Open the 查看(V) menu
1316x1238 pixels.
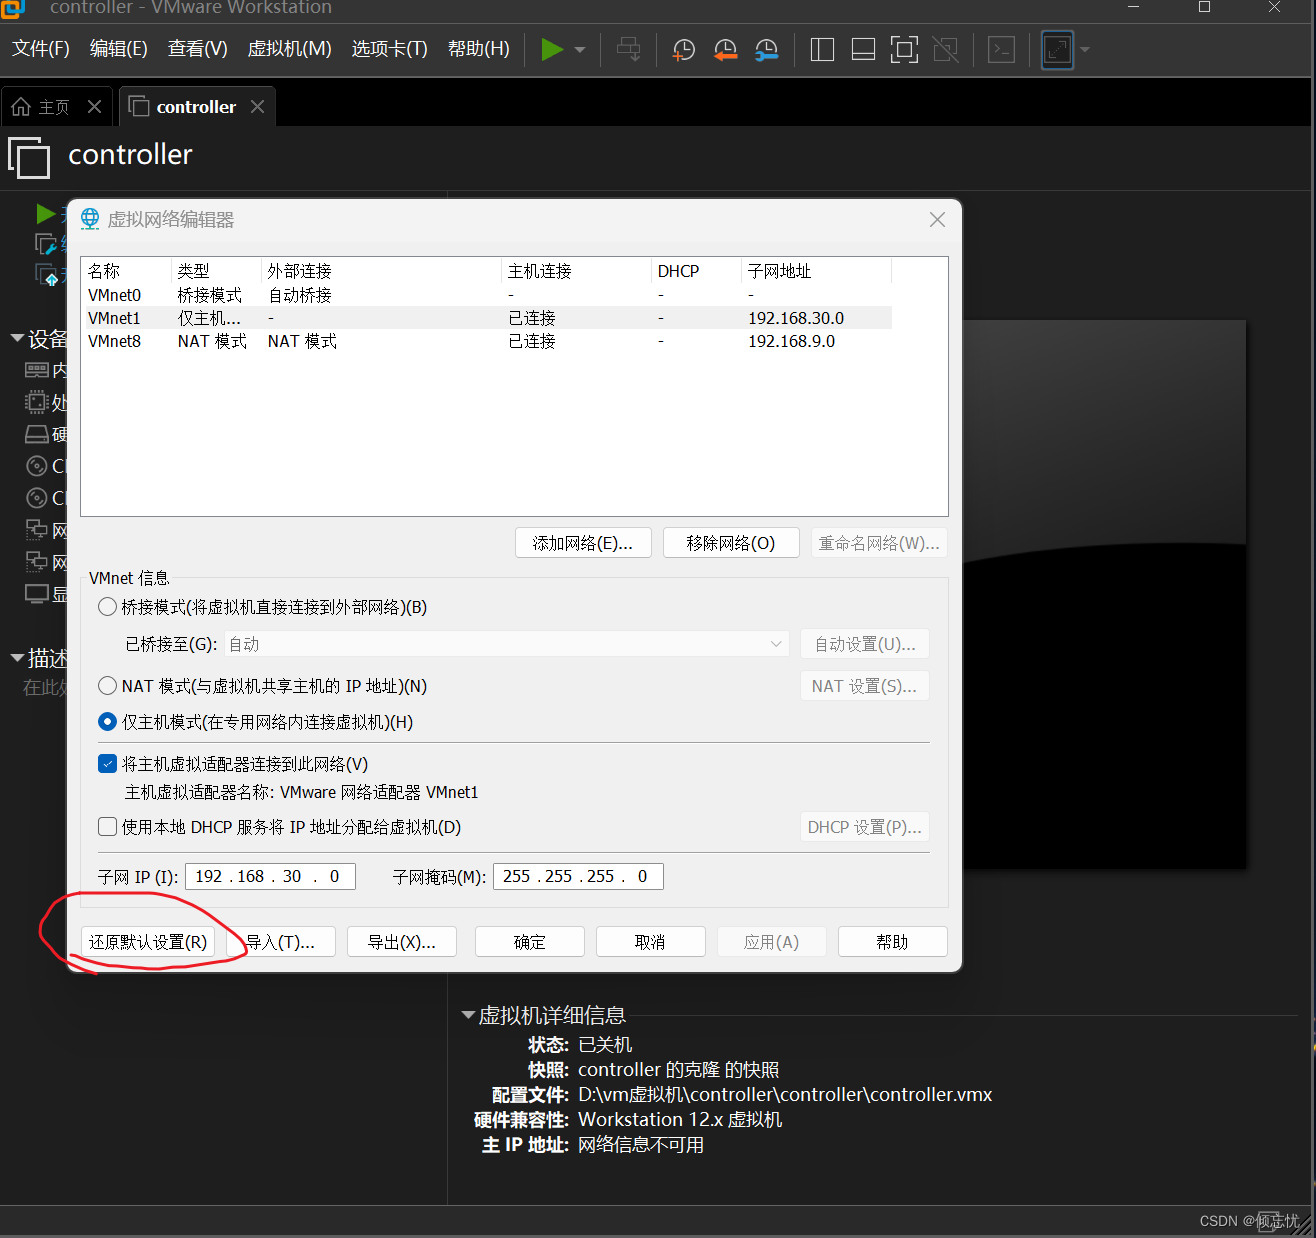pos(197,49)
